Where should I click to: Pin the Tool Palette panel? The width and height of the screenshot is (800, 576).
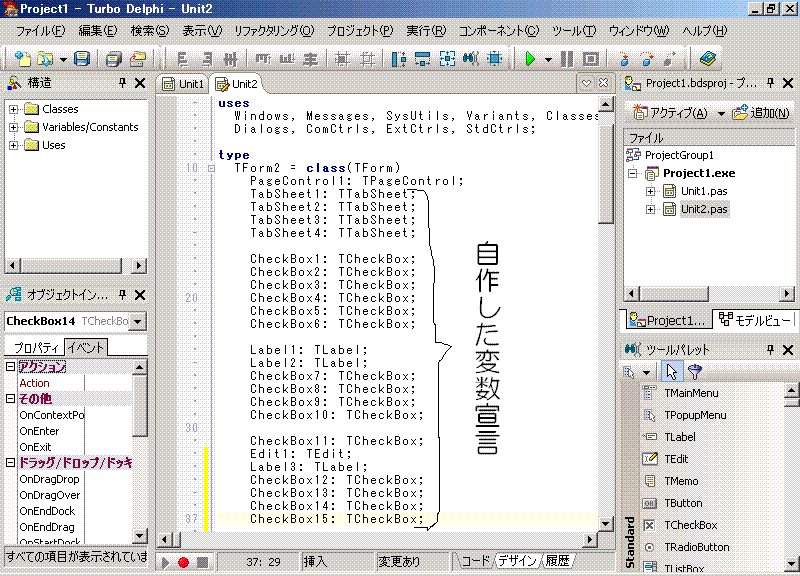(x=770, y=349)
